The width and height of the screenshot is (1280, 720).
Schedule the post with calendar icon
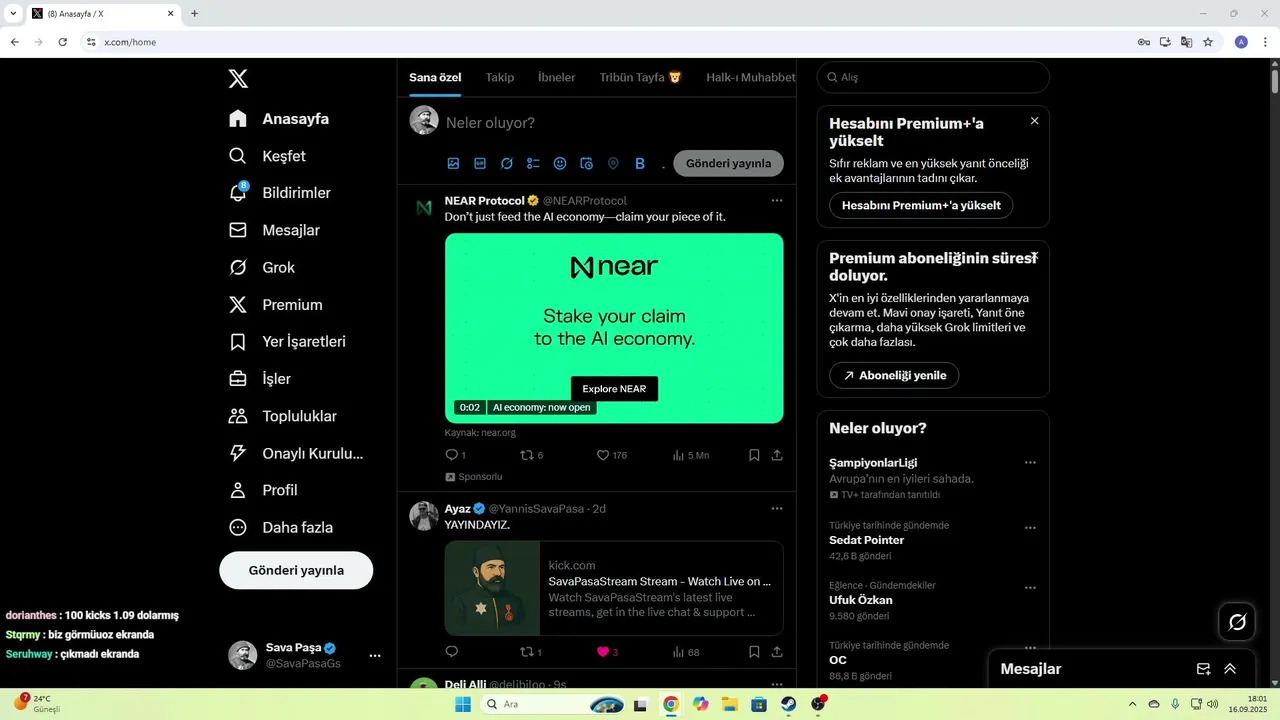[587, 163]
